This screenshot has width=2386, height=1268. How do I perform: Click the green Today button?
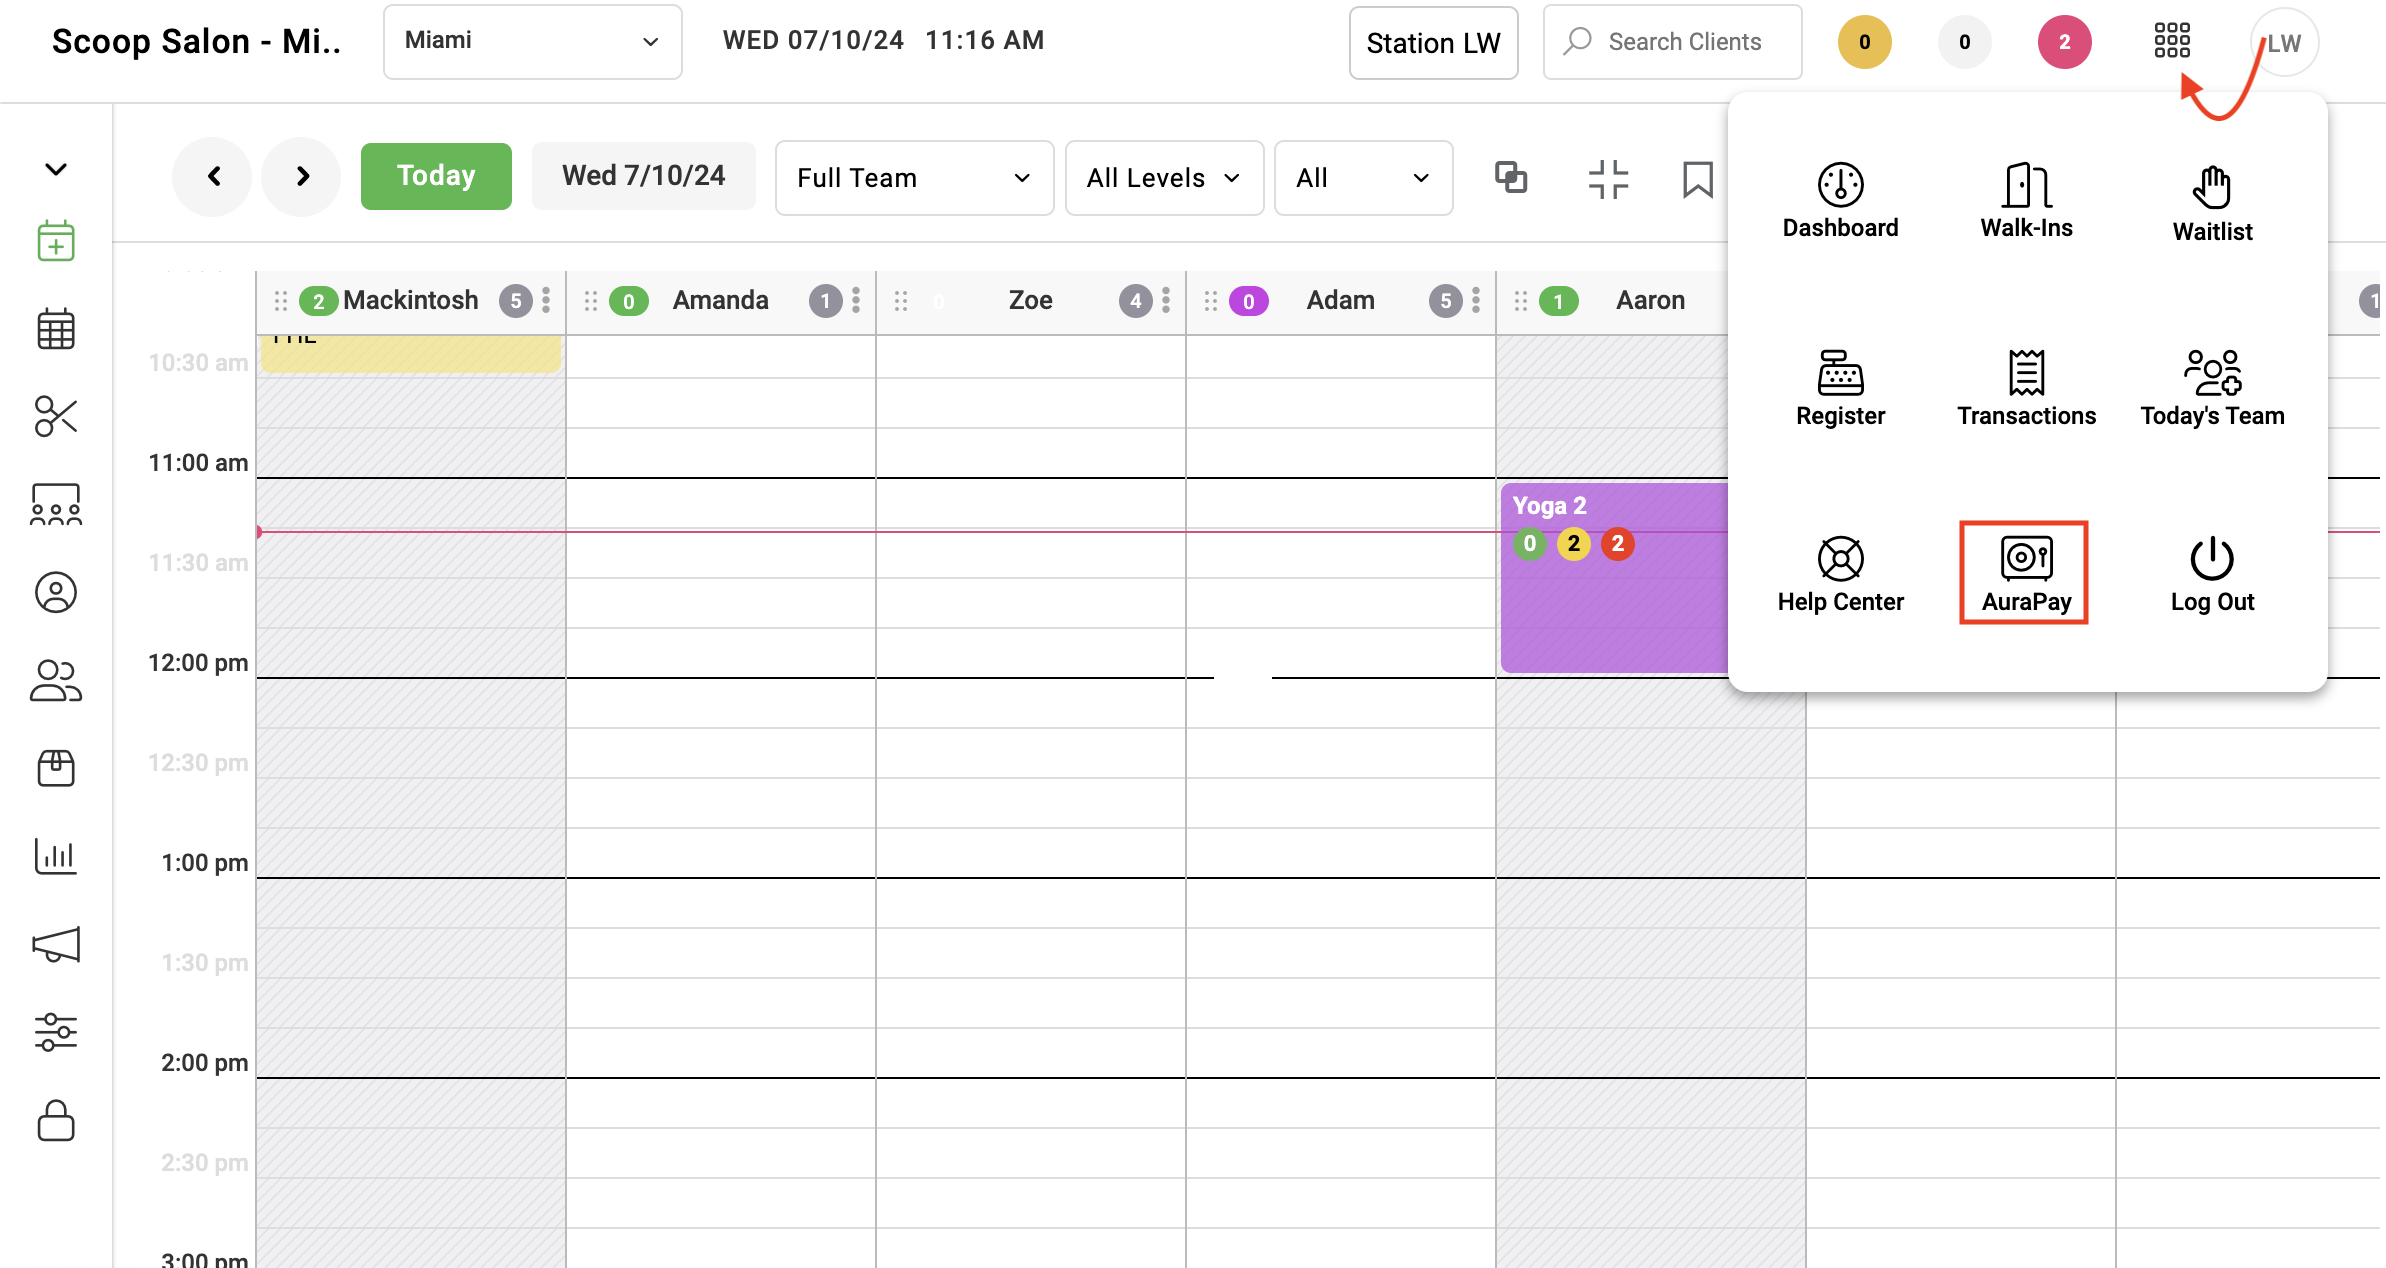436,176
